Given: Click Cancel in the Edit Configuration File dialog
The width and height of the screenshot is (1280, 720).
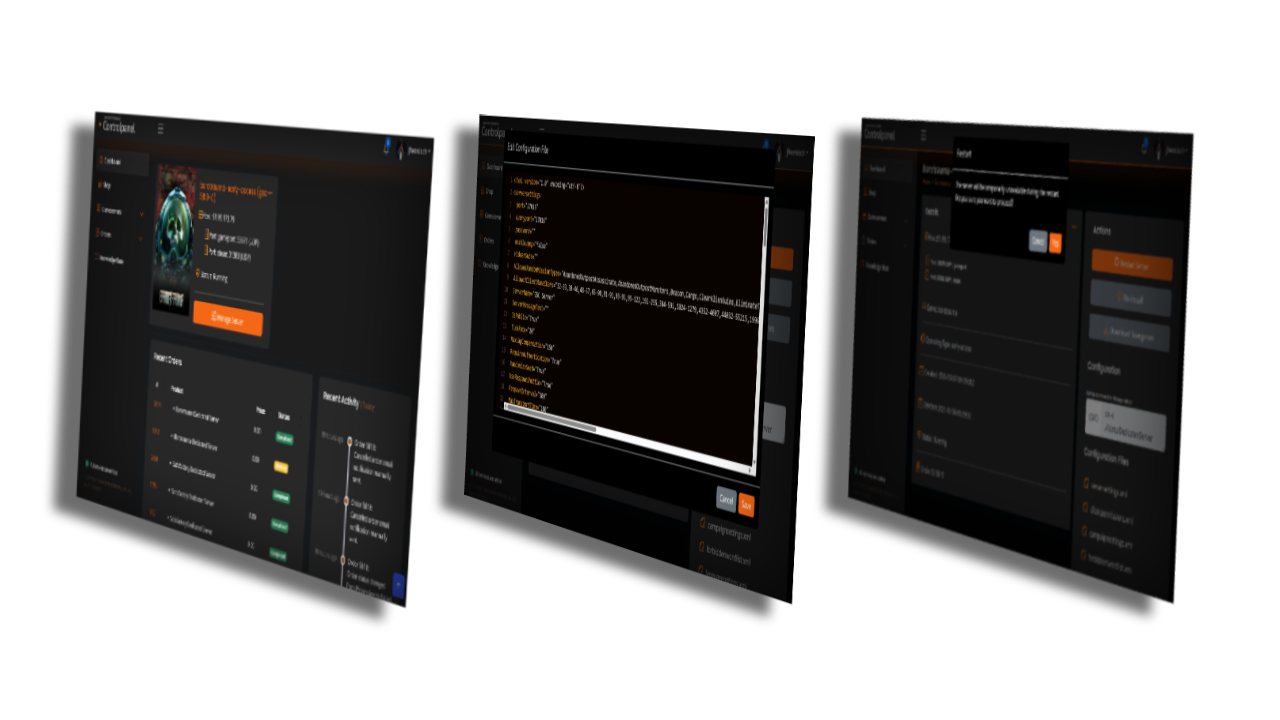Looking at the screenshot, I should [726, 499].
